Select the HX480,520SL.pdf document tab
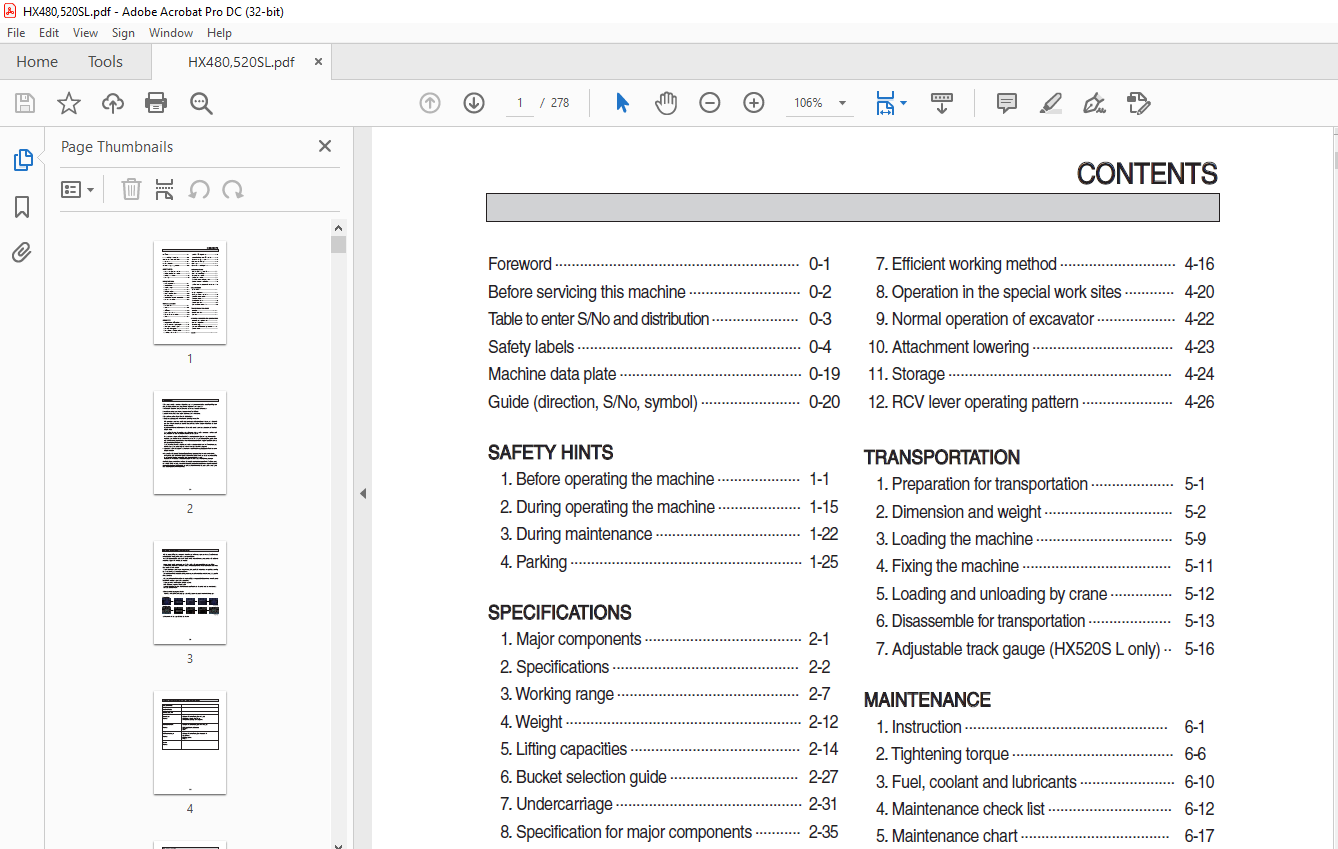1338x849 pixels. 241,62
